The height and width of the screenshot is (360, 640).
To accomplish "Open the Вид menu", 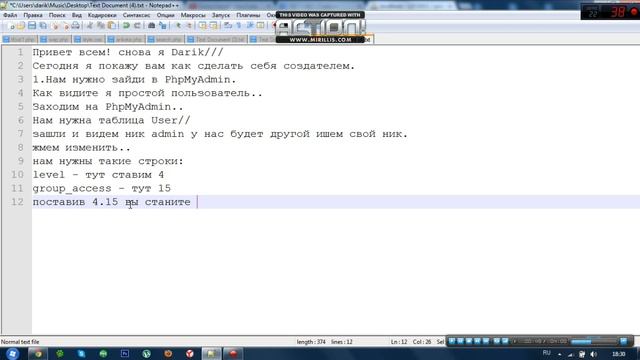I will [x=77, y=15].
